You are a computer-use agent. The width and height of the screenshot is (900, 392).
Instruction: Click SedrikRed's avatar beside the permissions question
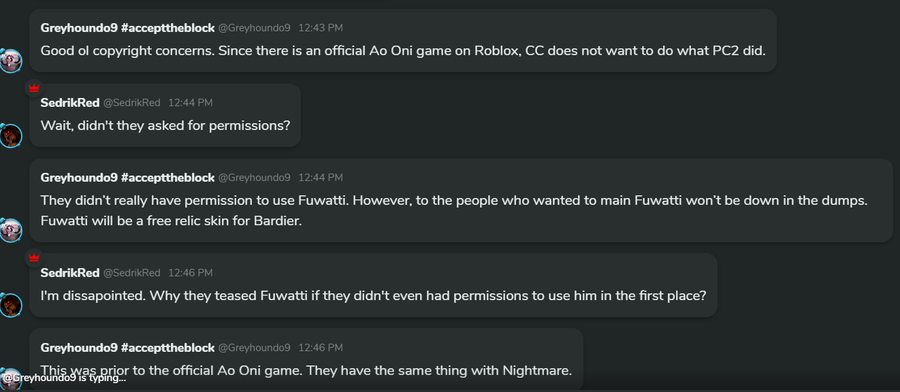point(10,135)
